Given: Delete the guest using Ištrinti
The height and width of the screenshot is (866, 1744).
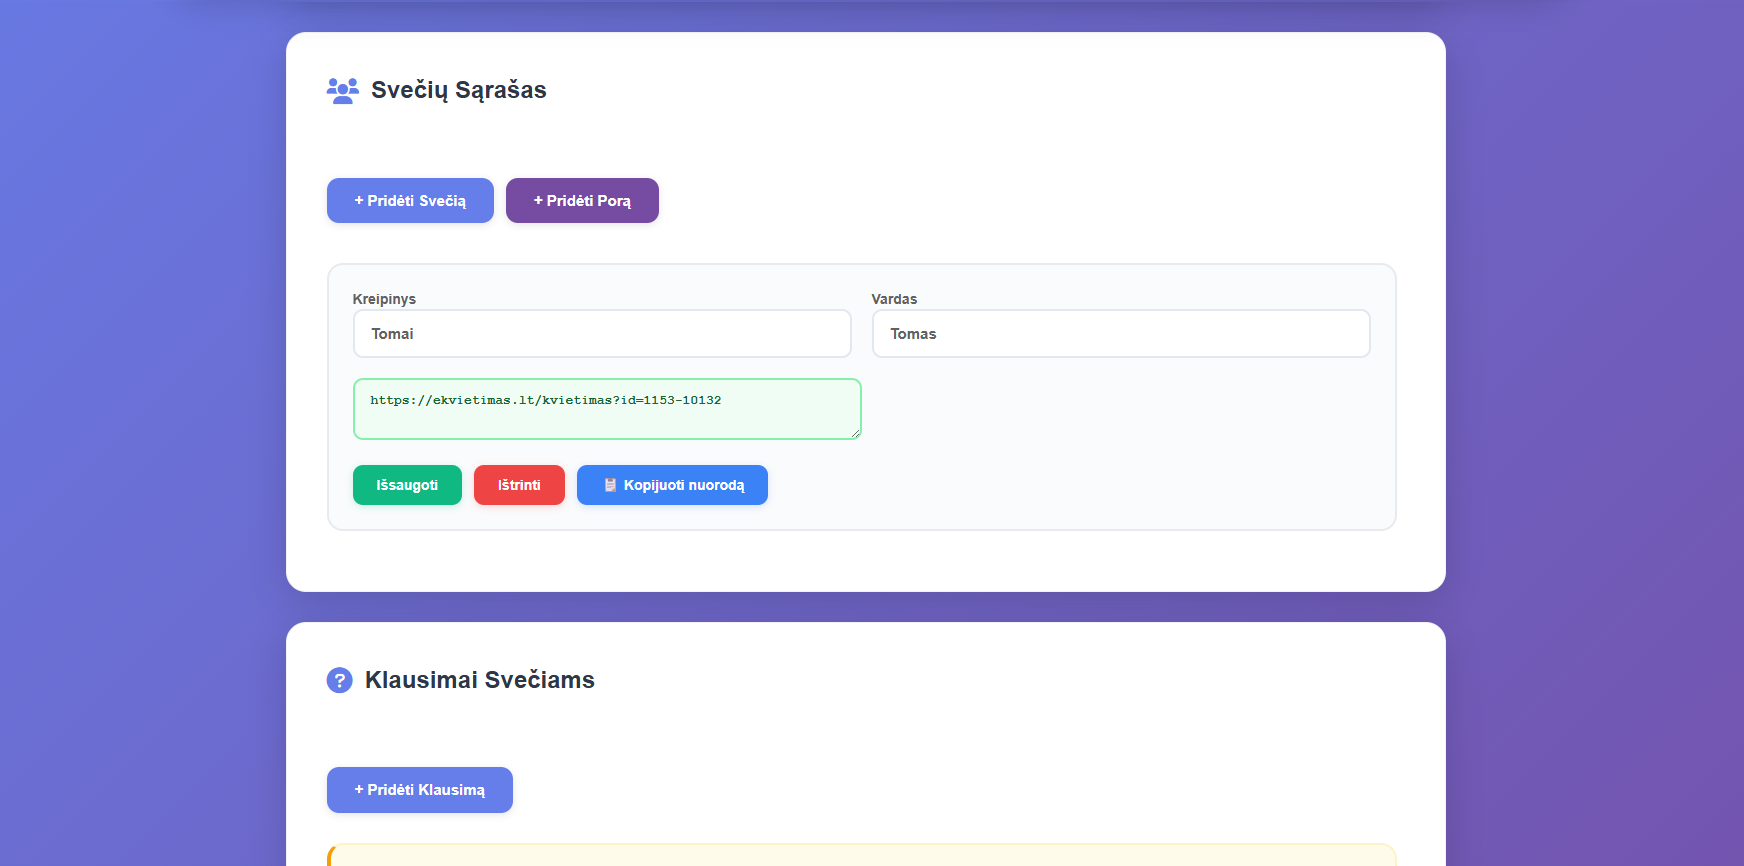Looking at the screenshot, I should [x=519, y=485].
